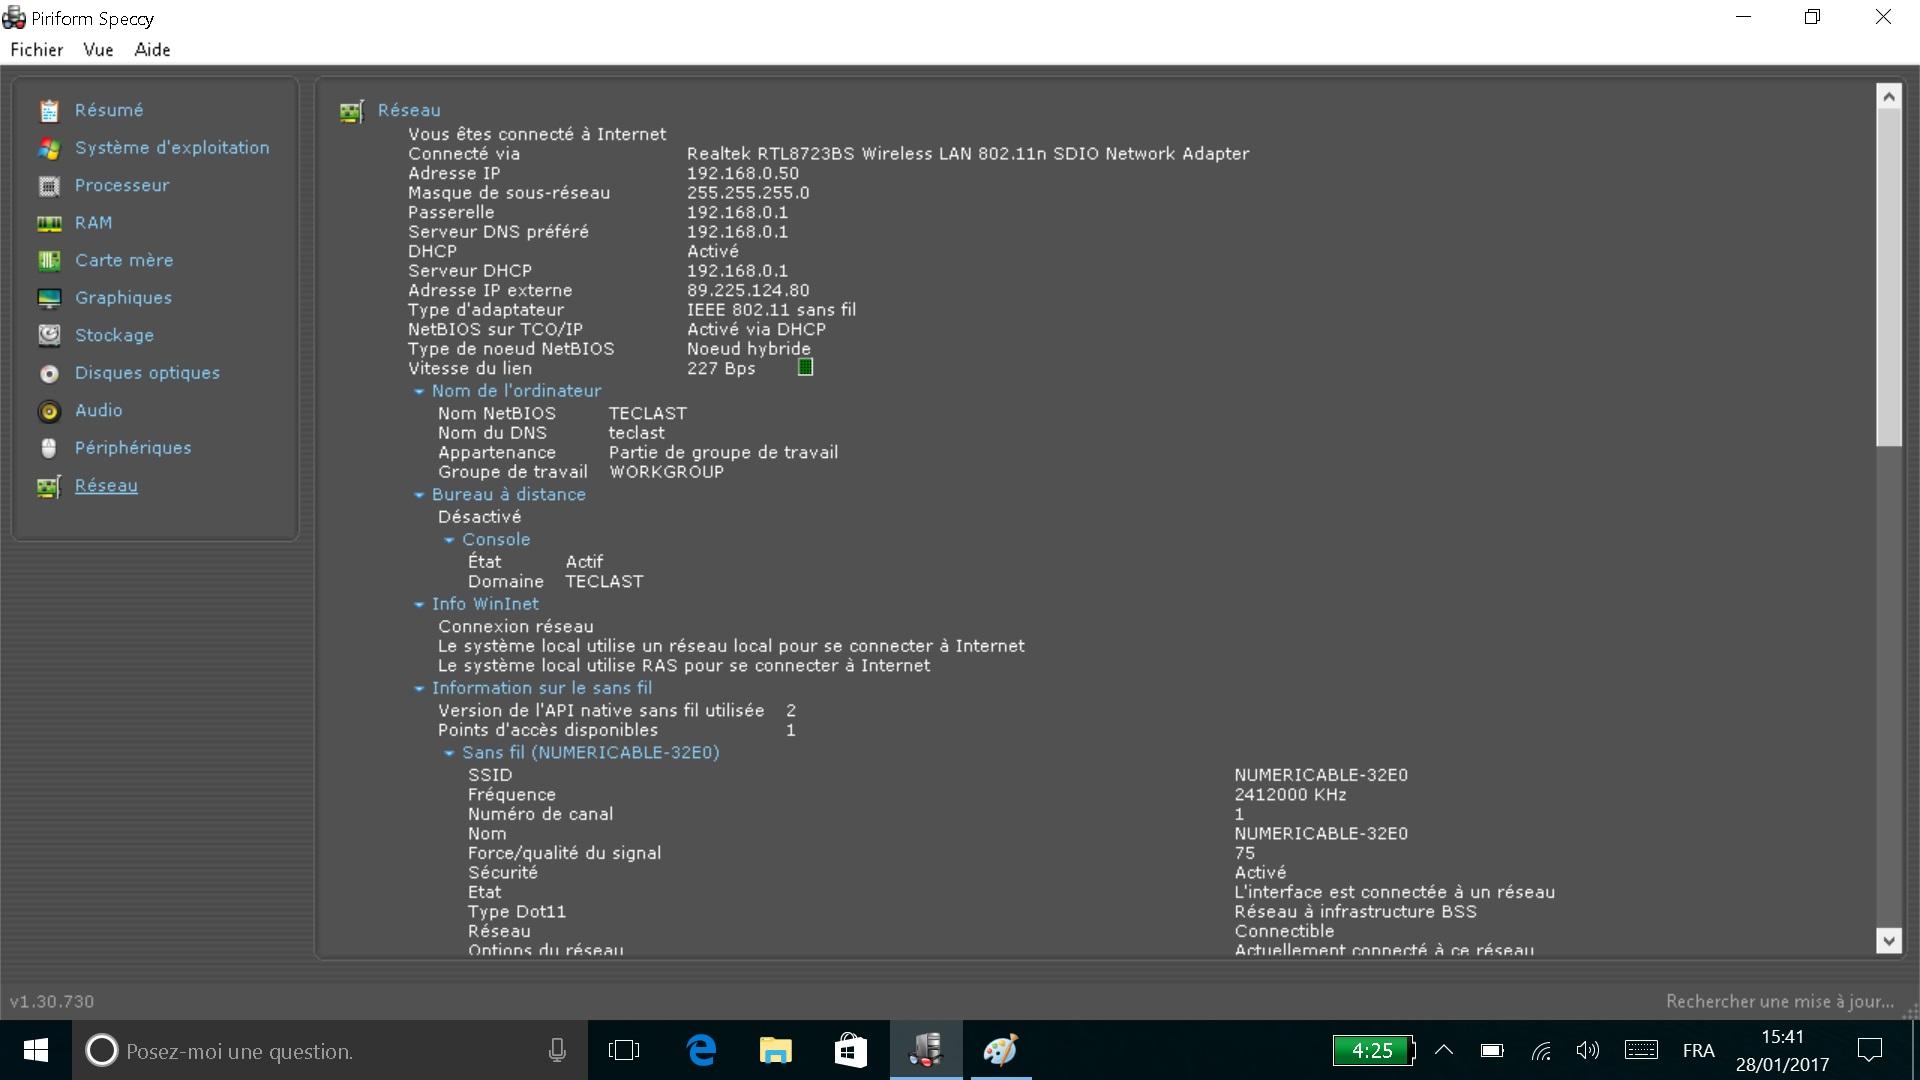
Task: Click the scrollbar down arrow
Action: (1888, 939)
